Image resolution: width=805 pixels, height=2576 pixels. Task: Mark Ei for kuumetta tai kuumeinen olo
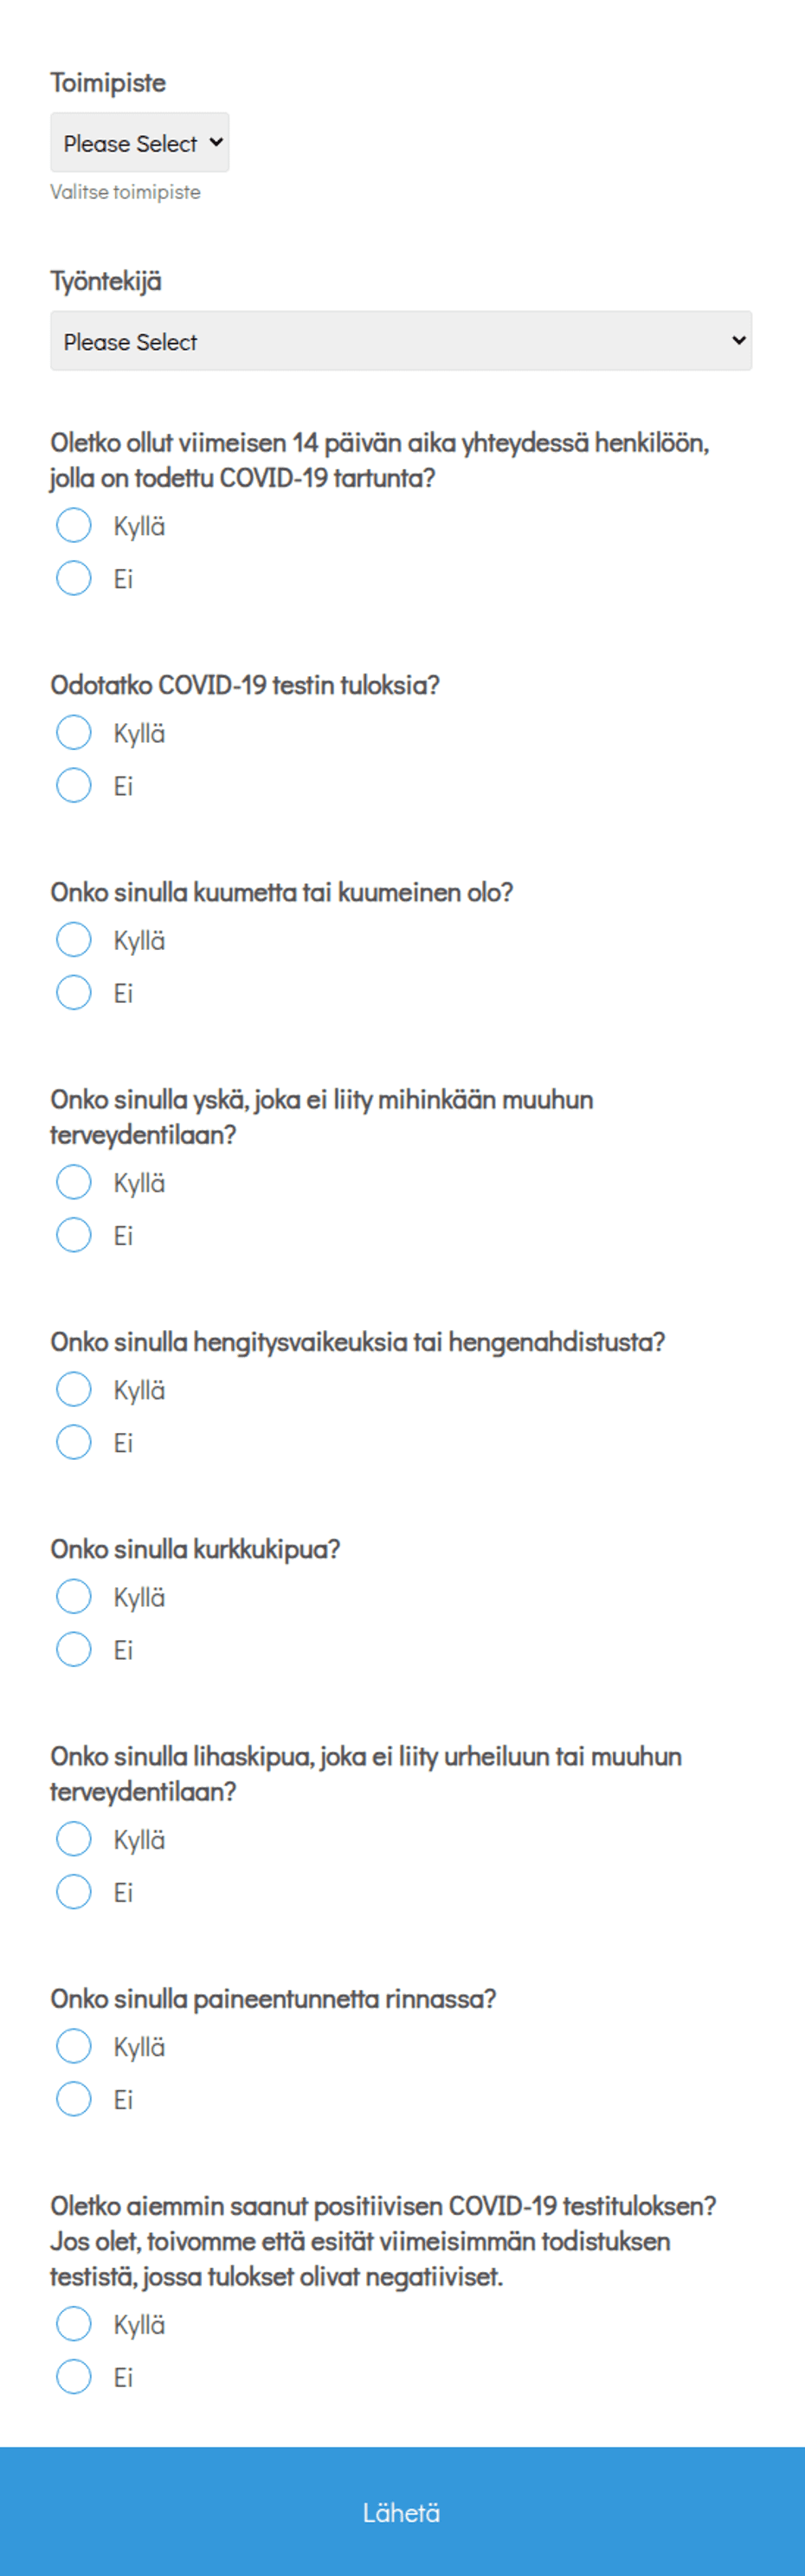pos(74,992)
